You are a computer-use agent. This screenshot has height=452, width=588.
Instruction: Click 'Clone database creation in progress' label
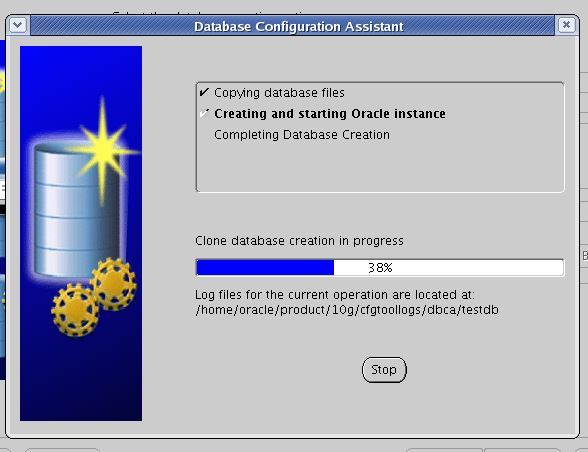tap(299, 241)
